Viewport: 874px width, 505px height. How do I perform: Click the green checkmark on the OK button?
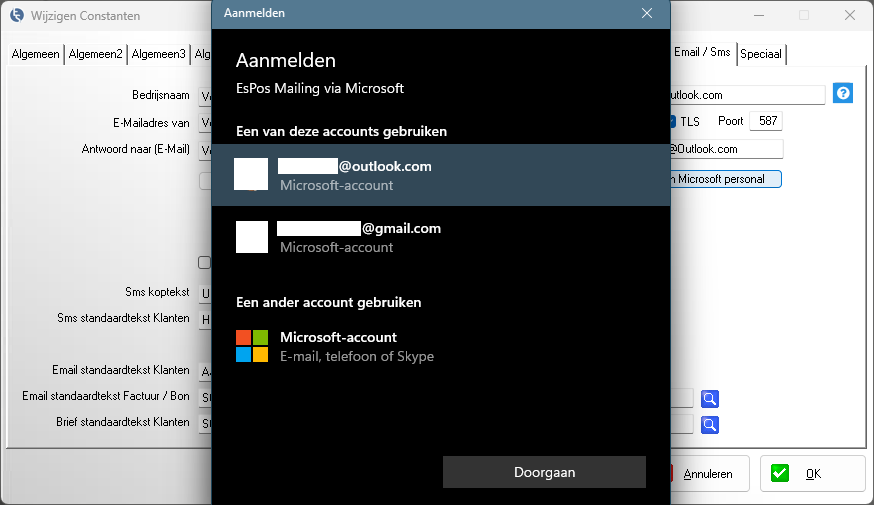click(x=780, y=473)
